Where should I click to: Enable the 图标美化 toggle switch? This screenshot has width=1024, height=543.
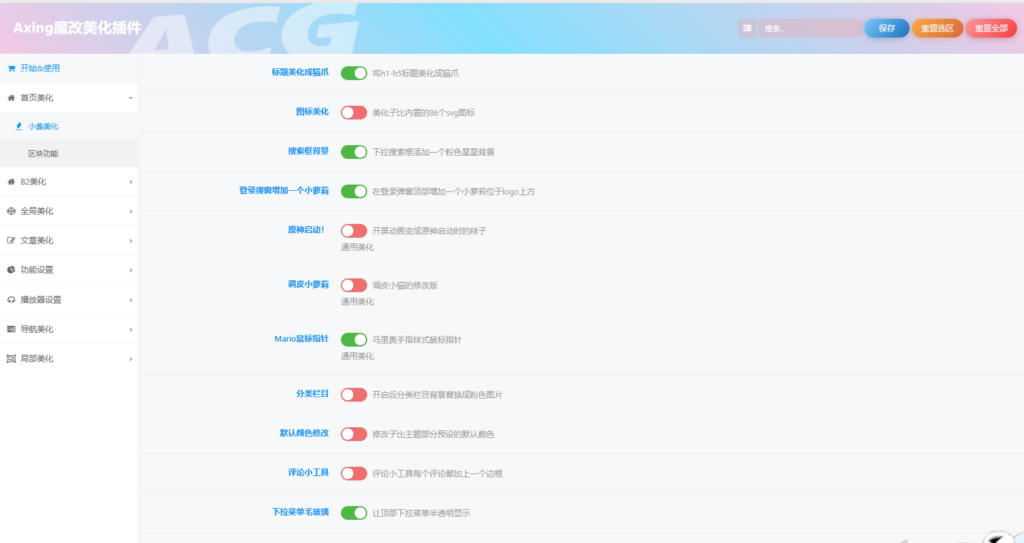tap(354, 113)
